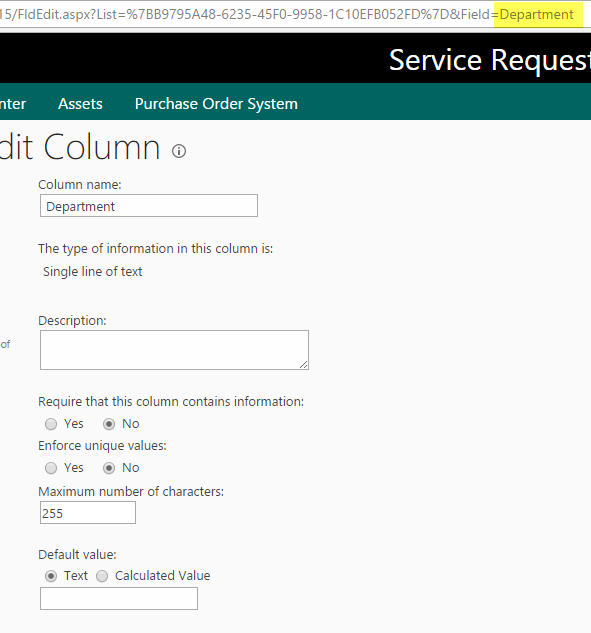The width and height of the screenshot is (591, 633).
Task: Click the Default value text box
Action: (x=119, y=599)
